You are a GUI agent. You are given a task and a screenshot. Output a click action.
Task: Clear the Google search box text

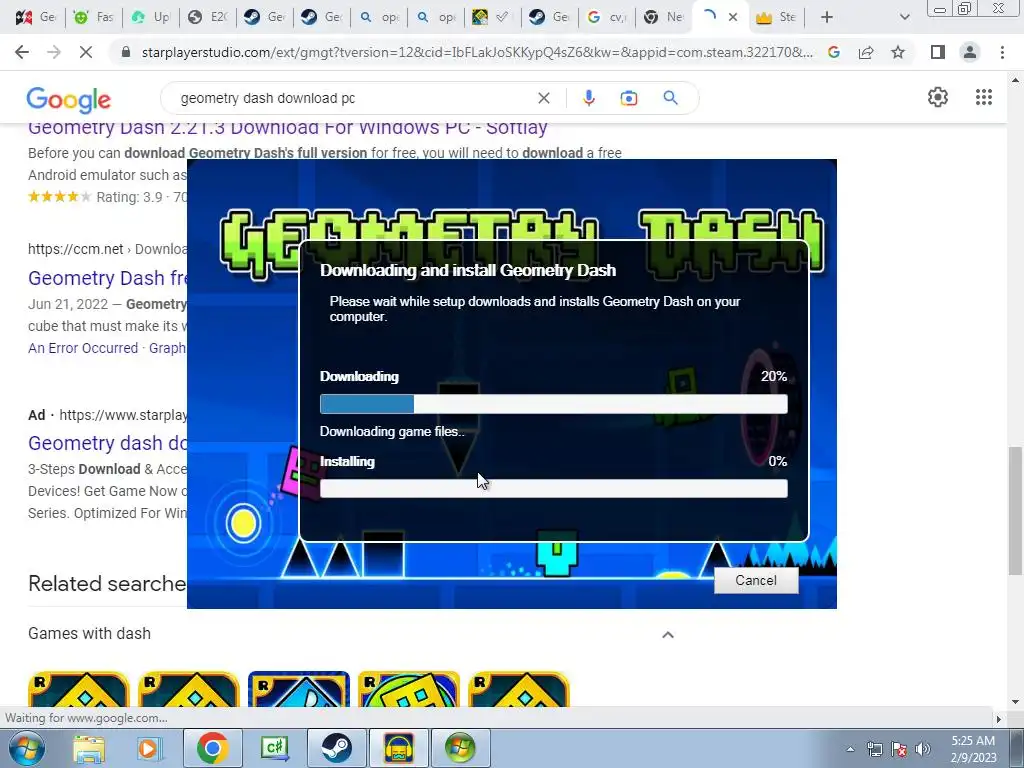pyautogui.click(x=543, y=98)
